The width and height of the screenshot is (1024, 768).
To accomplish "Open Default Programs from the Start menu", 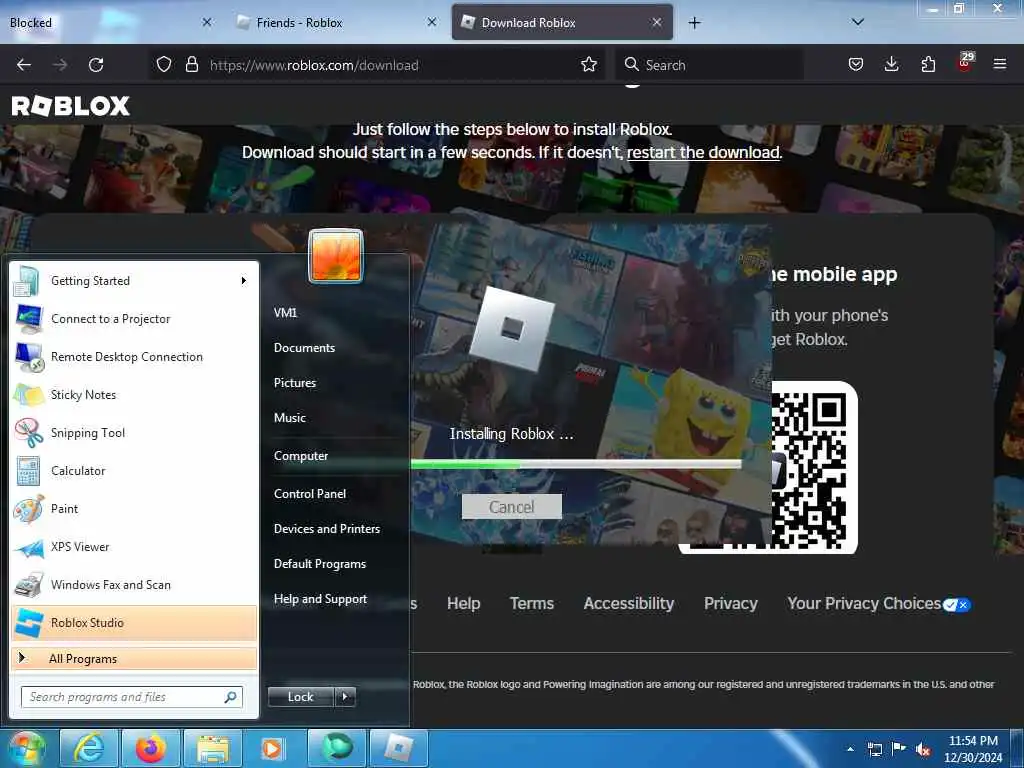I will tap(319, 564).
